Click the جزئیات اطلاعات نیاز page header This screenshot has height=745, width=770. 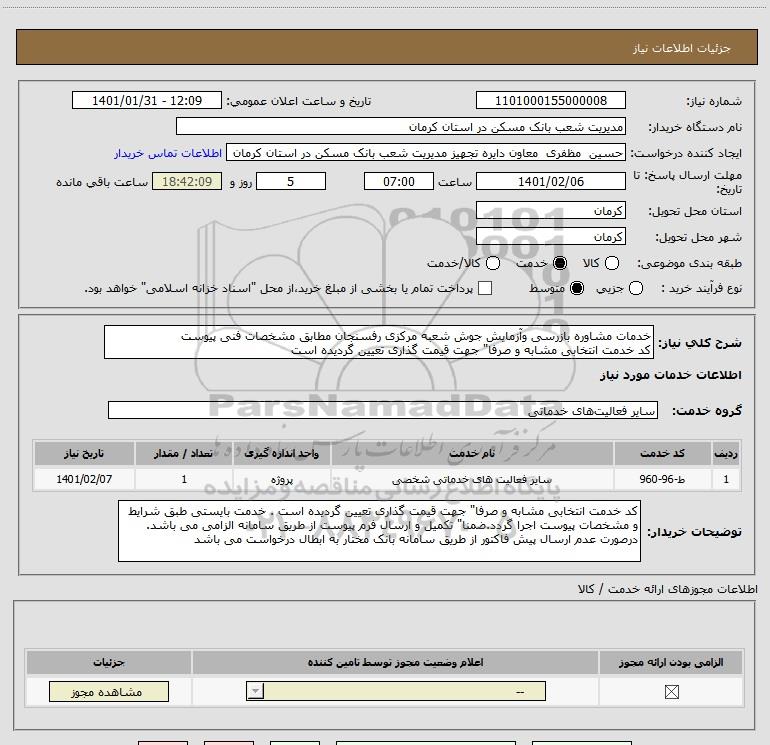coord(386,47)
